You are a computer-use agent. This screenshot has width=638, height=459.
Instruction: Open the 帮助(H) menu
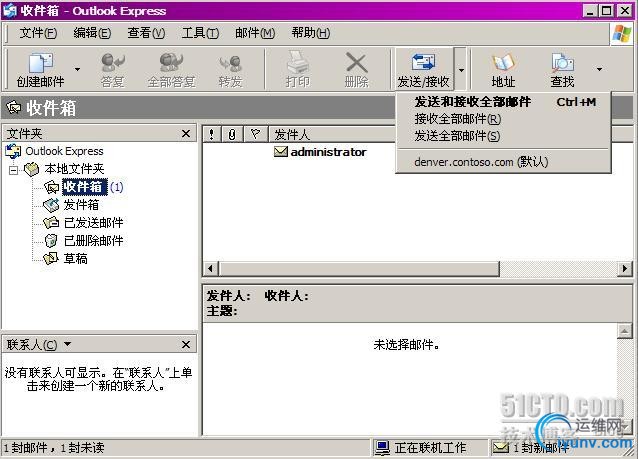[x=310, y=33]
